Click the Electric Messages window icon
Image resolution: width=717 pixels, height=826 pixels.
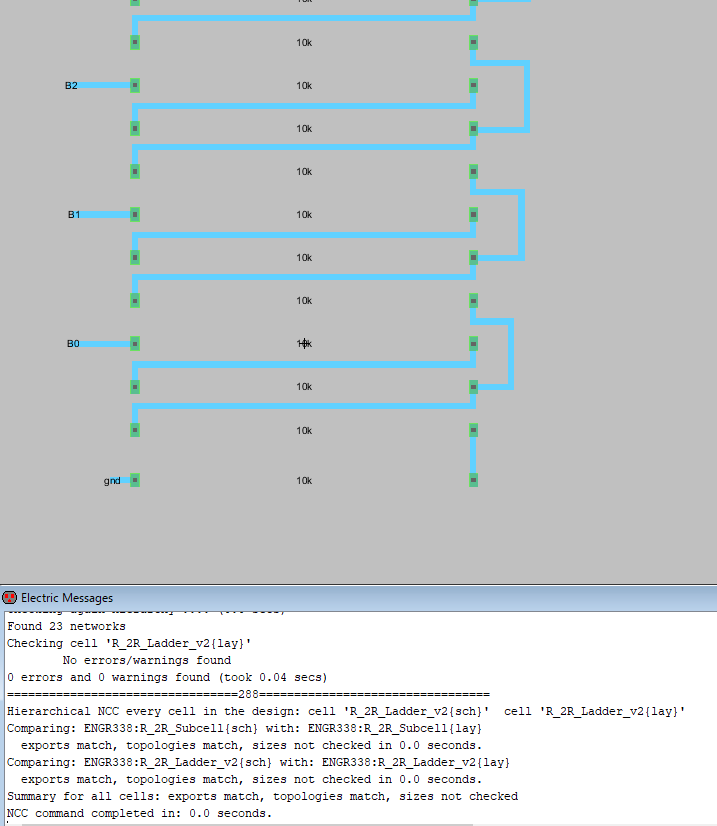(x=10, y=598)
